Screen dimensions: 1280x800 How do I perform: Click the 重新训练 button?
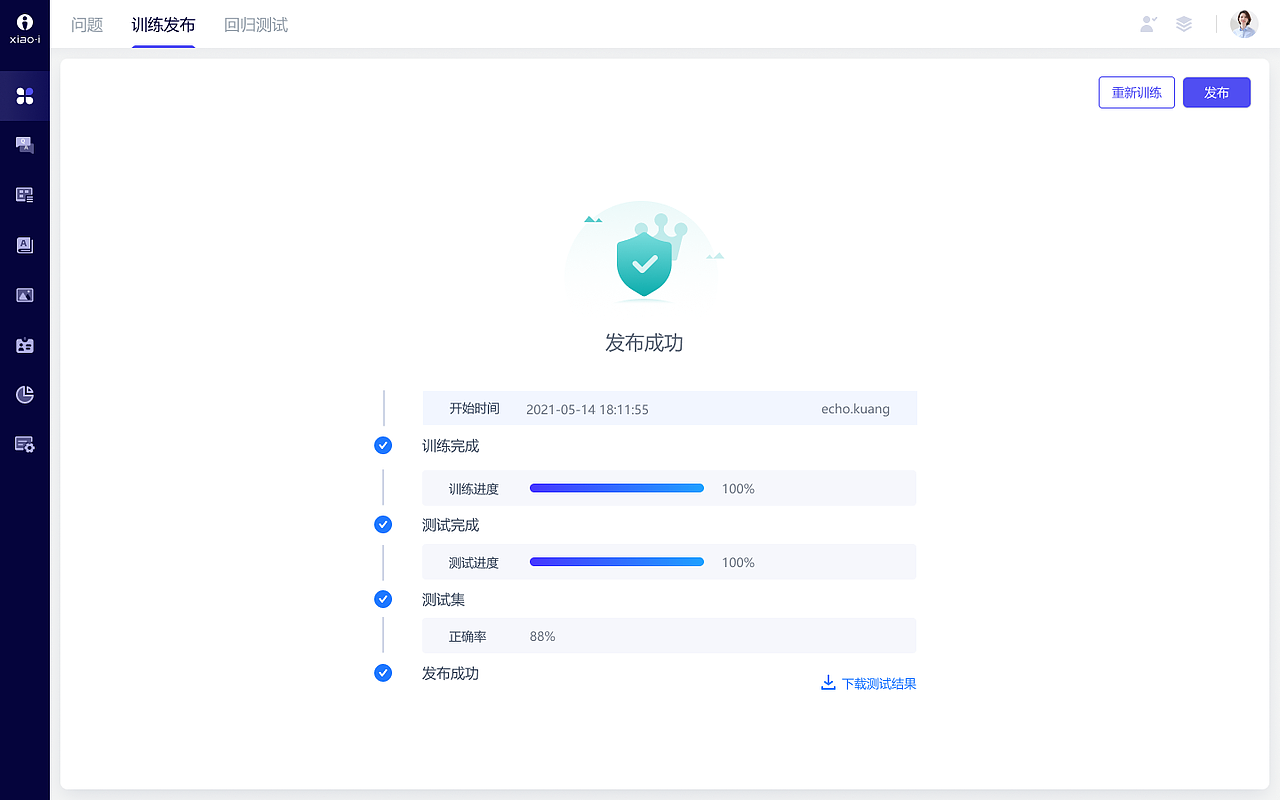click(1136, 92)
